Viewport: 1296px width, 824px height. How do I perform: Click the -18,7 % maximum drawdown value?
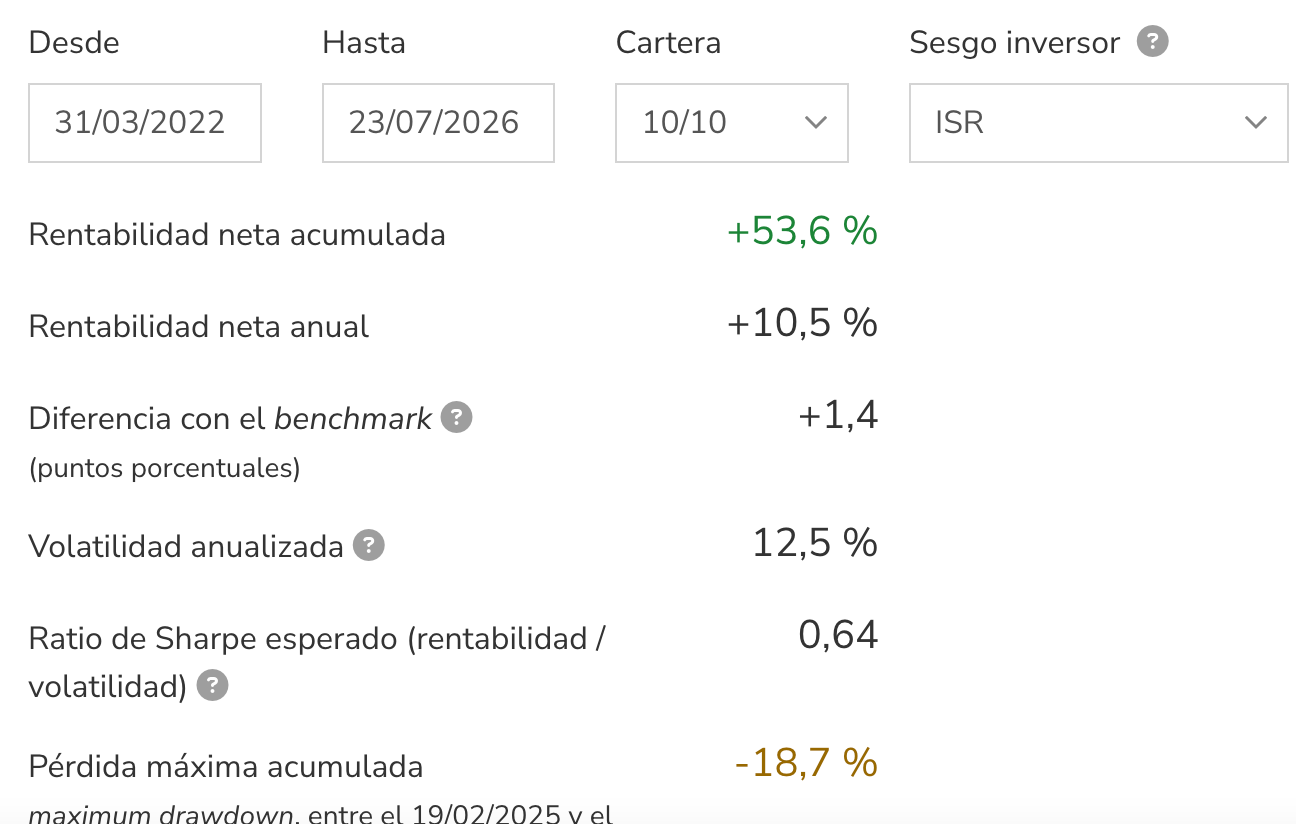pyautogui.click(x=806, y=763)
